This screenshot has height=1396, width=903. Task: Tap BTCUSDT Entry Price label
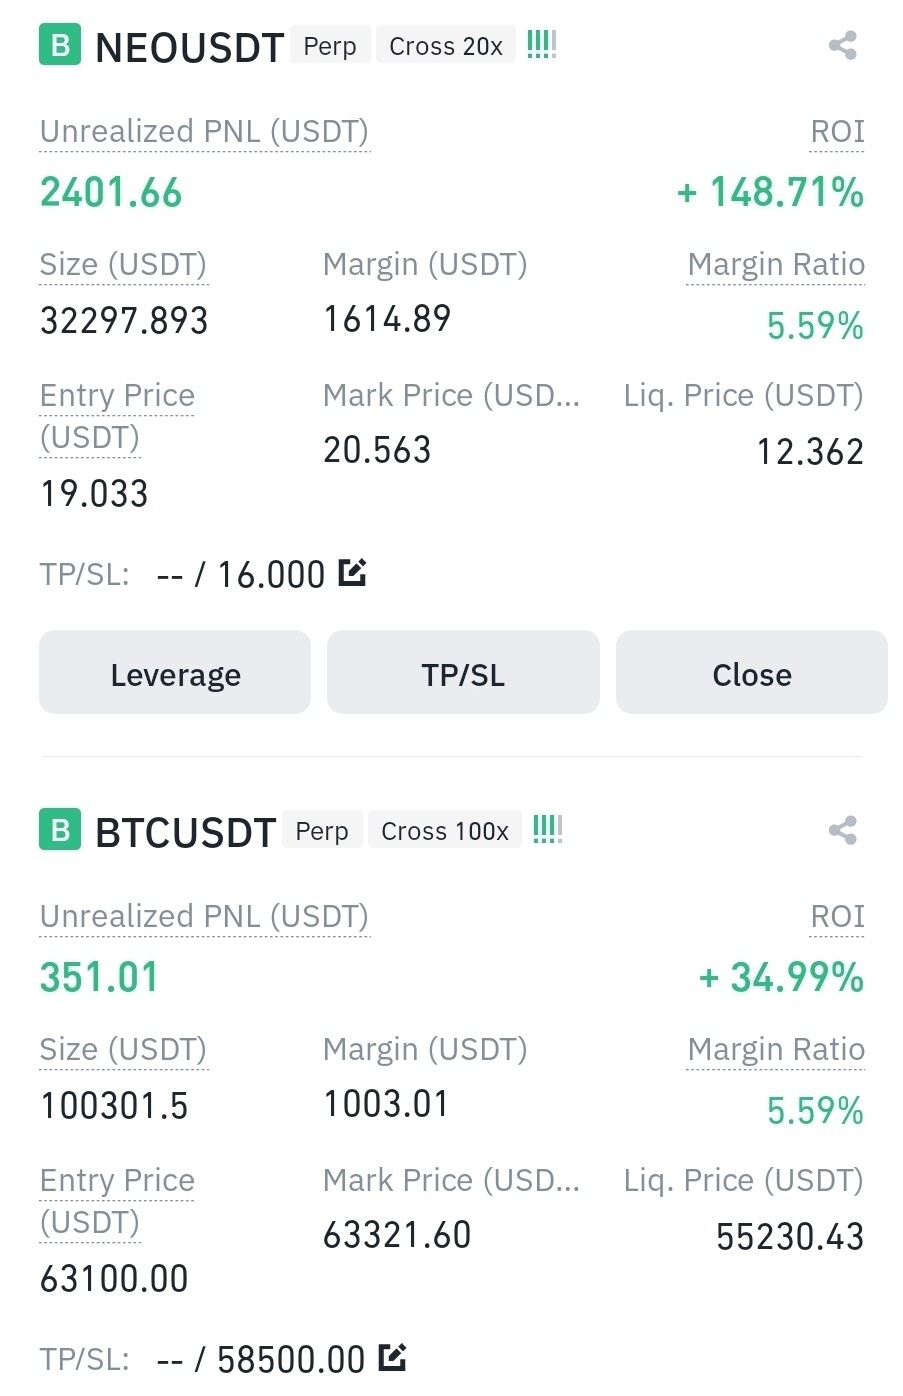pos(117,1181)
